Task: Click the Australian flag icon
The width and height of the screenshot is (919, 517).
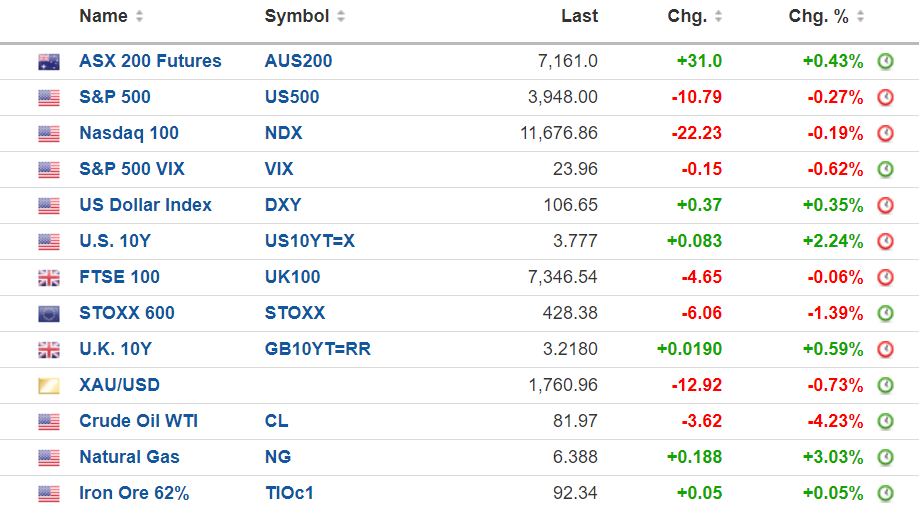Action: pos(49,61)
